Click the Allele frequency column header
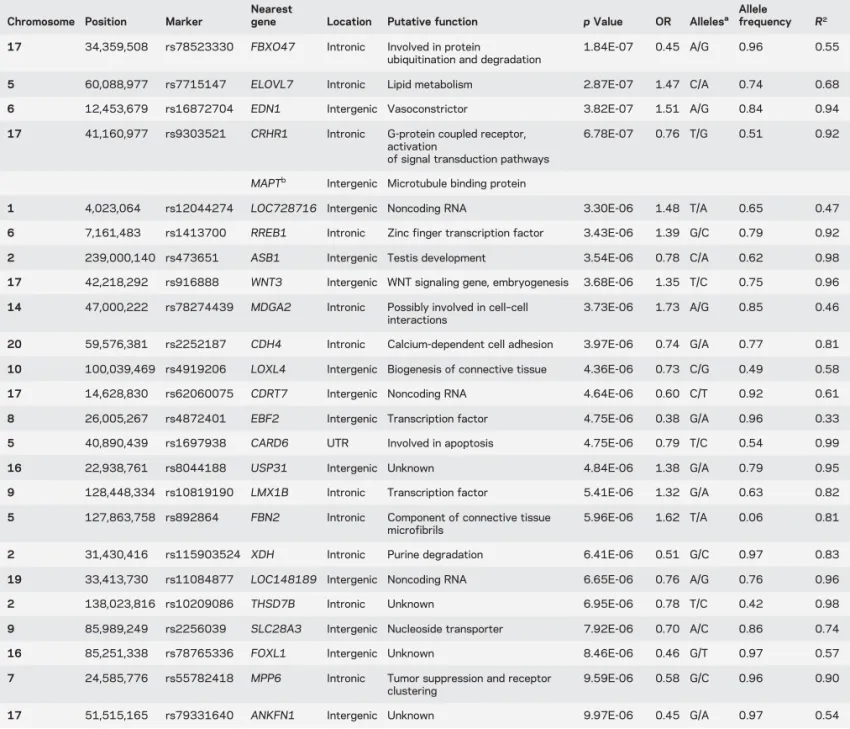 tap(764, 15)
